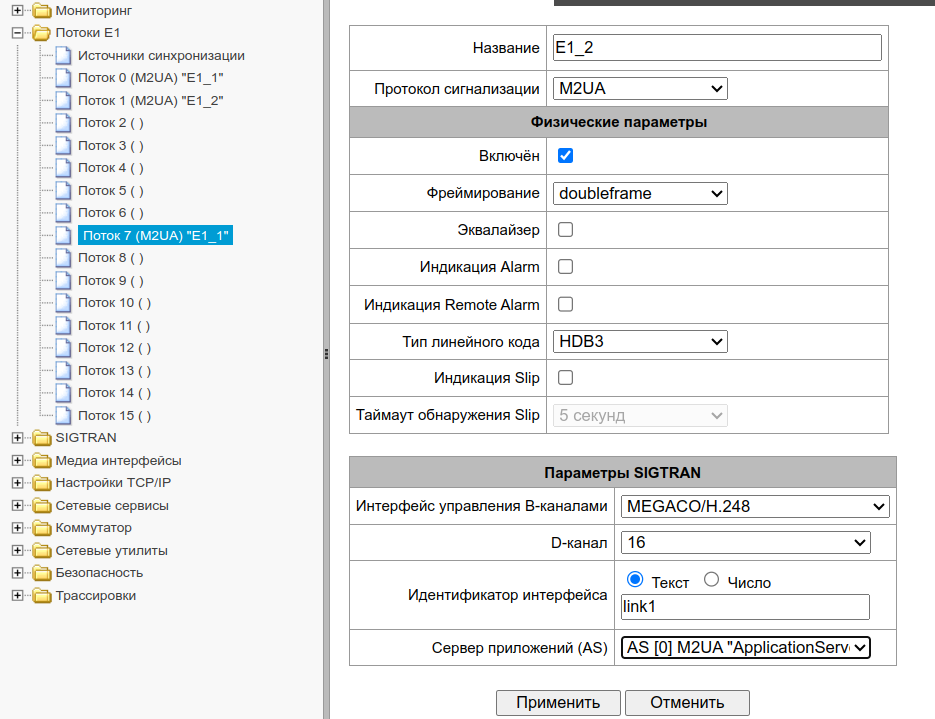Click the Поток 3 document icon
Image resolution: width=935 pixels, height=719 pixels.
63,146
